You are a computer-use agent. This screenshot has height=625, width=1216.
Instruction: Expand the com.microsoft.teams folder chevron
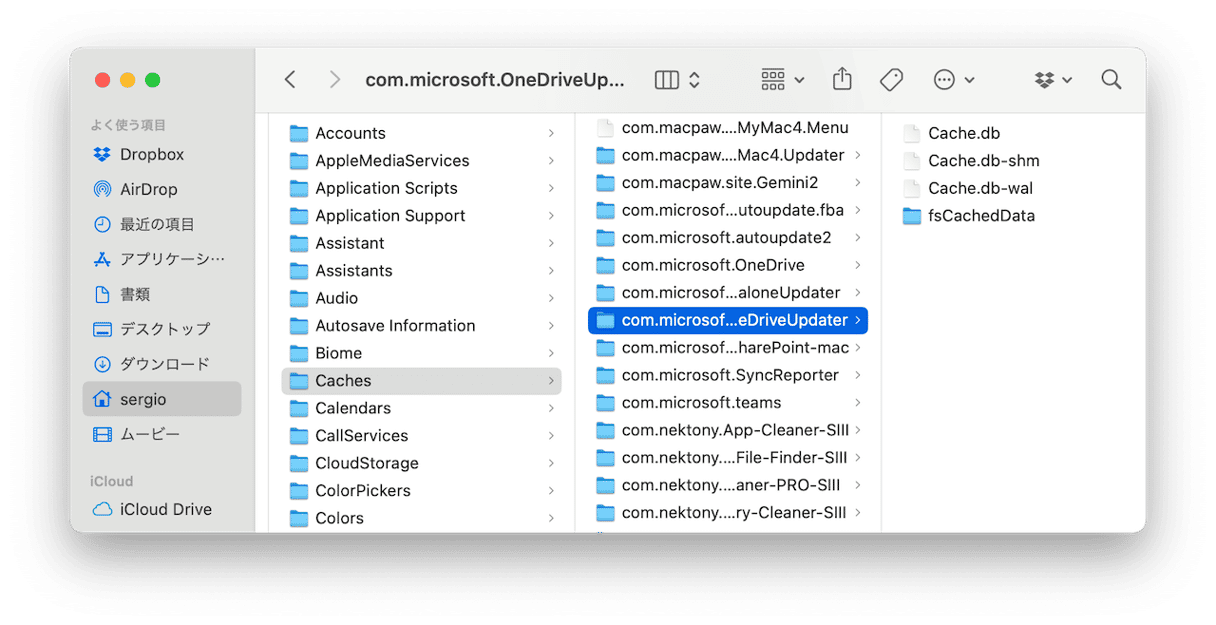click(858, 402)
